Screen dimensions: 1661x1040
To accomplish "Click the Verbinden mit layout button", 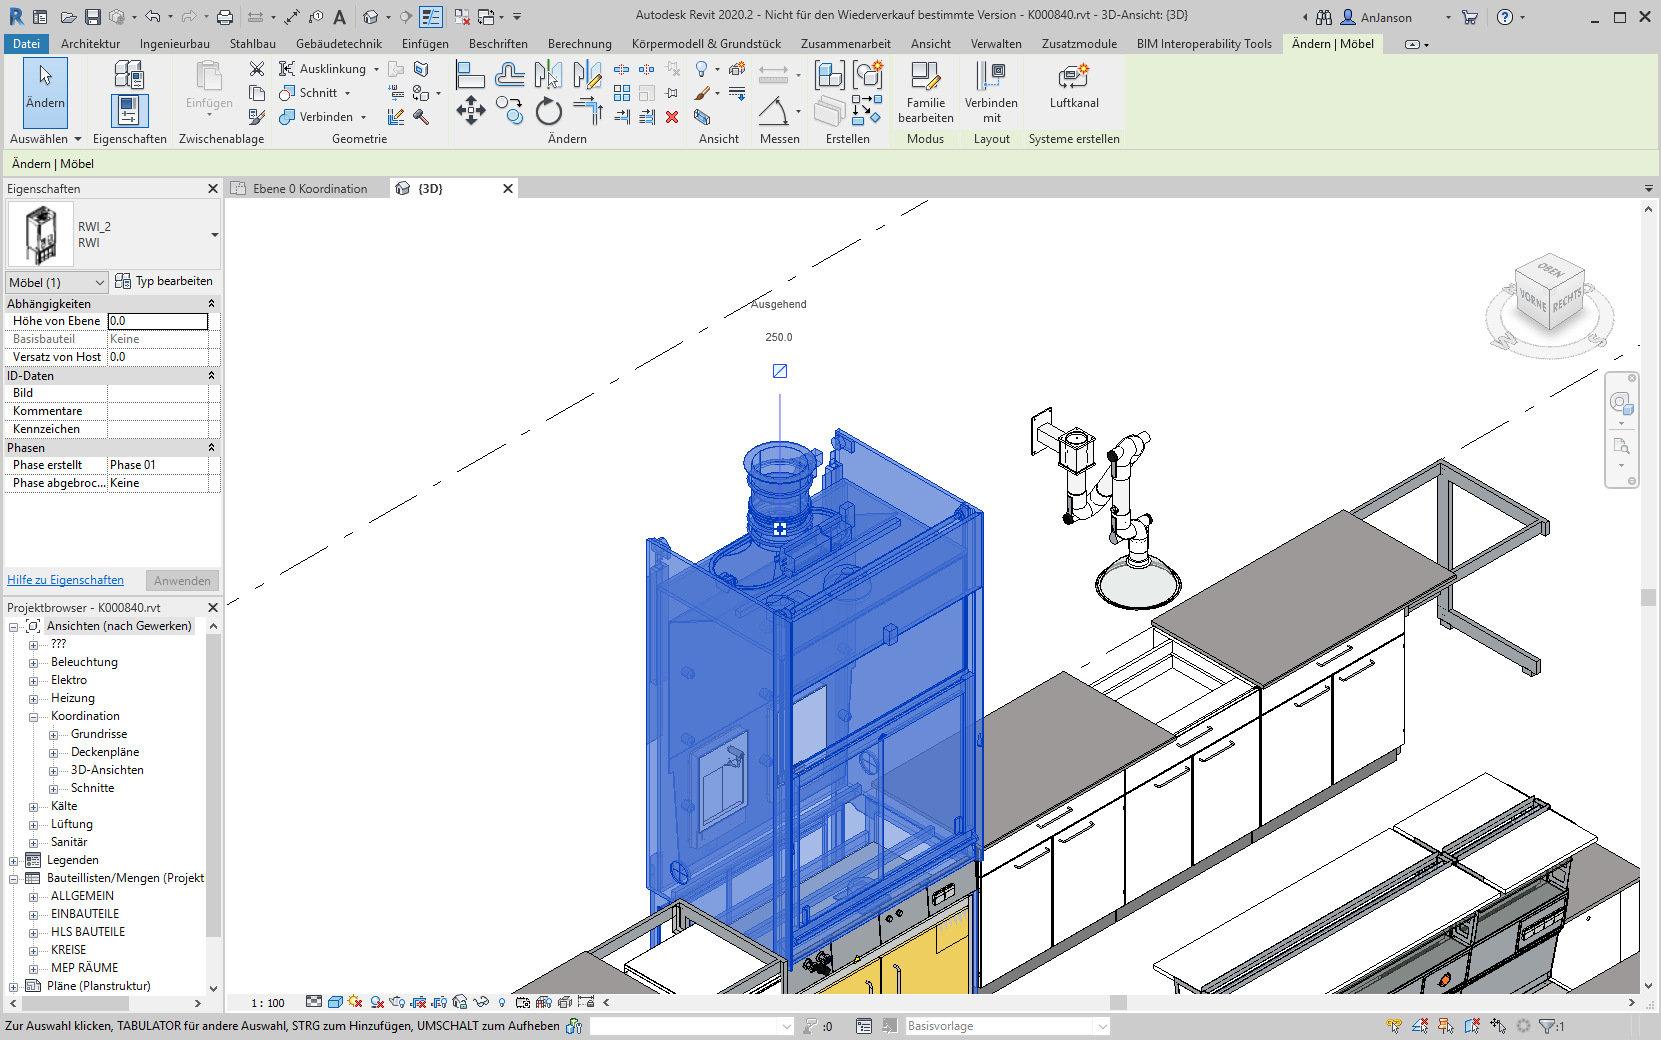I will (x=991, y=92).
